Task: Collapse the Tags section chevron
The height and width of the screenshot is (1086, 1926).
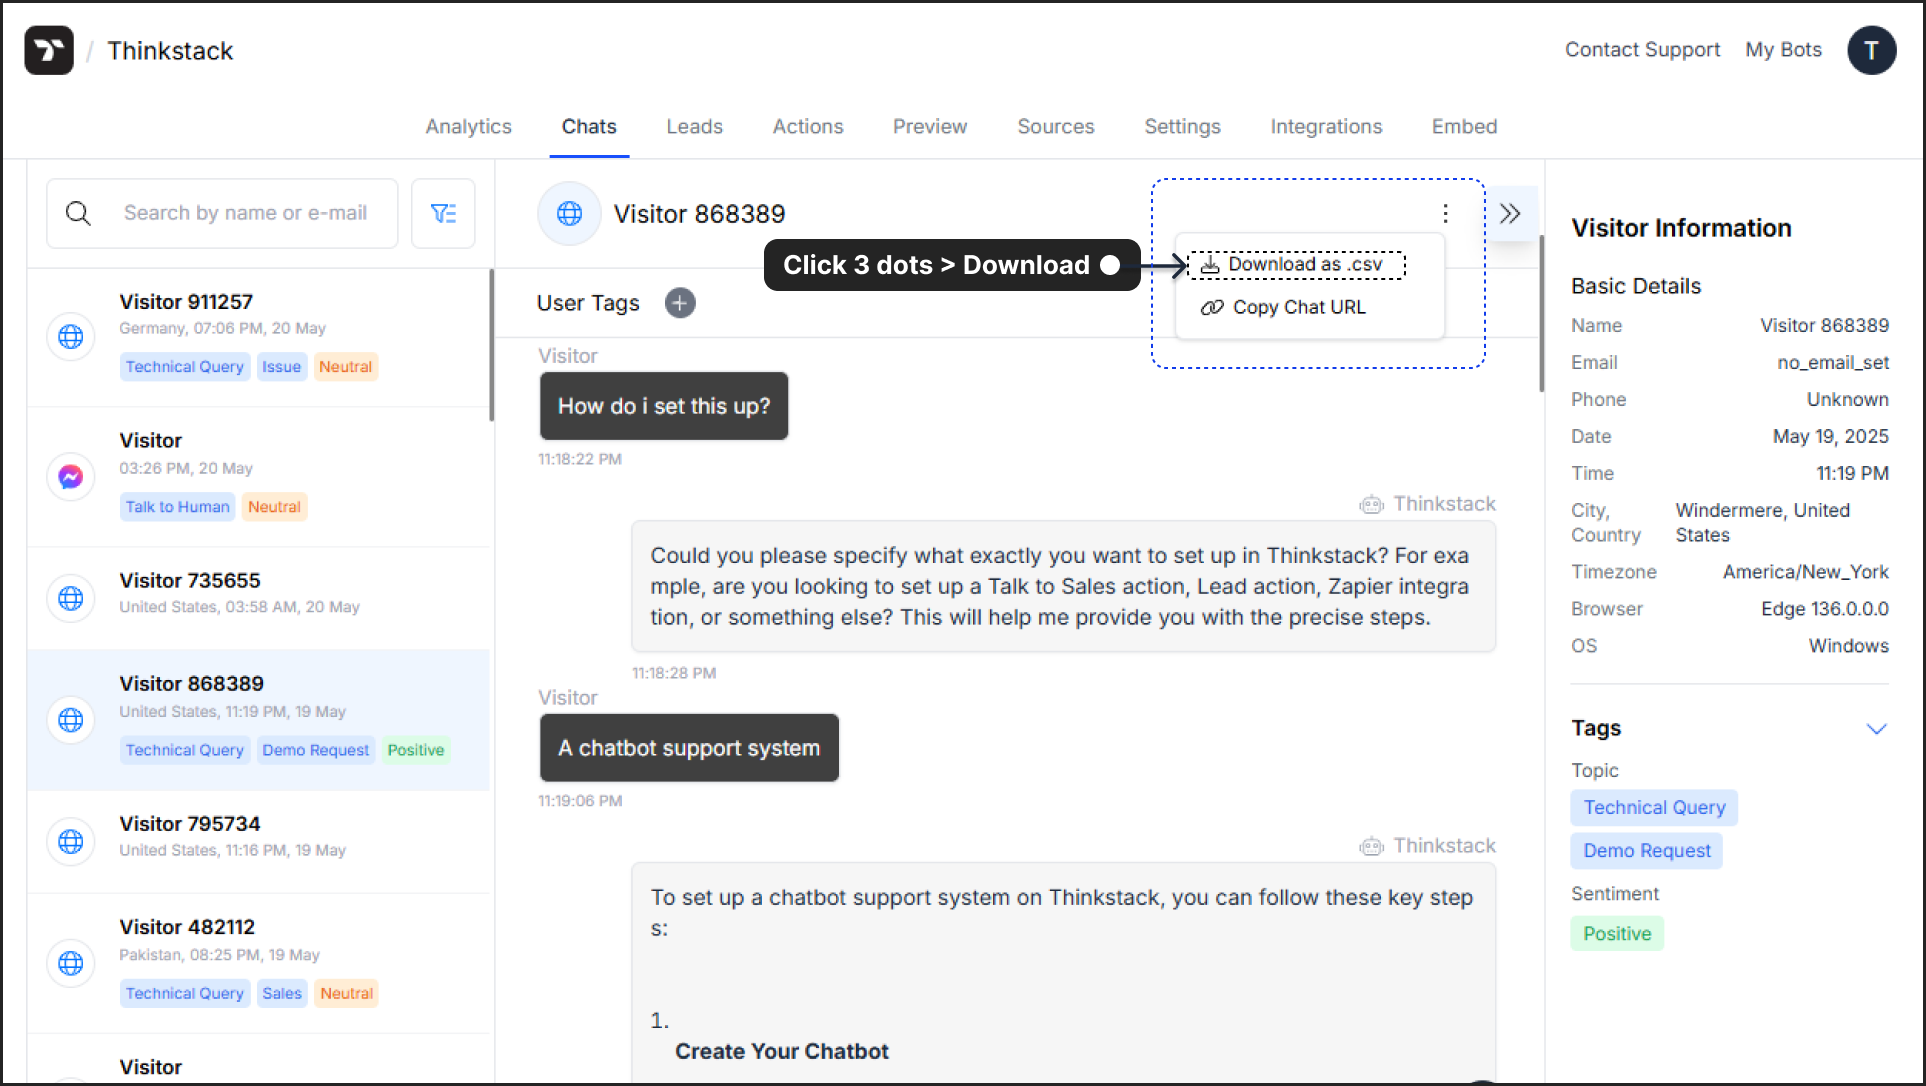Action: tap(1876, 728)
